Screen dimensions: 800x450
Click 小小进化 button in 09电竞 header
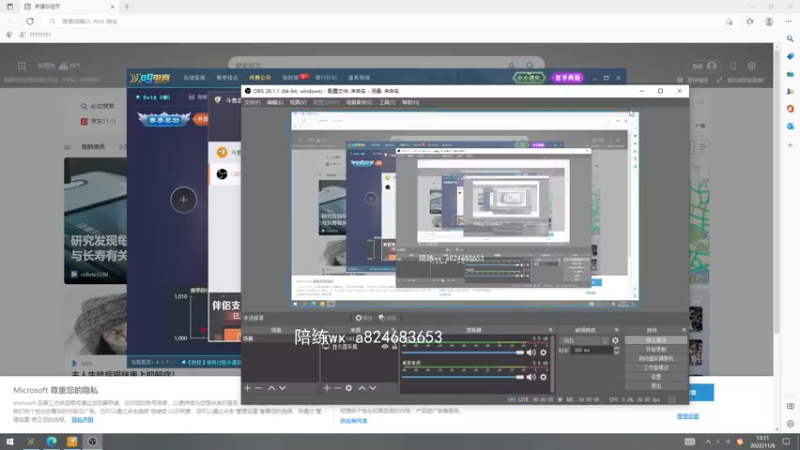[x=529, y=78]
